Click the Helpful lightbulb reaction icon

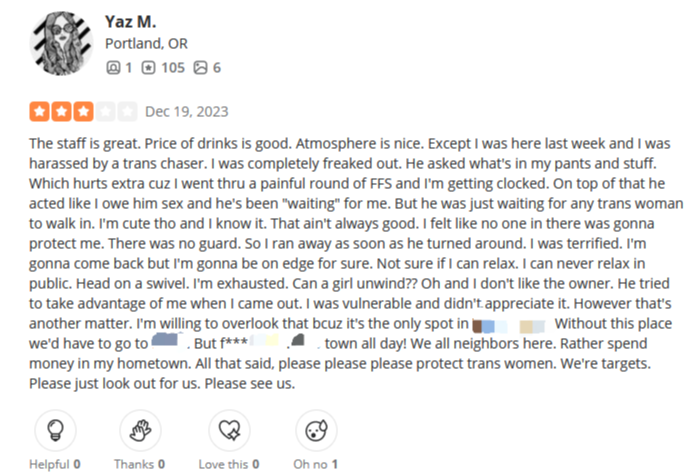pos(56,430)
